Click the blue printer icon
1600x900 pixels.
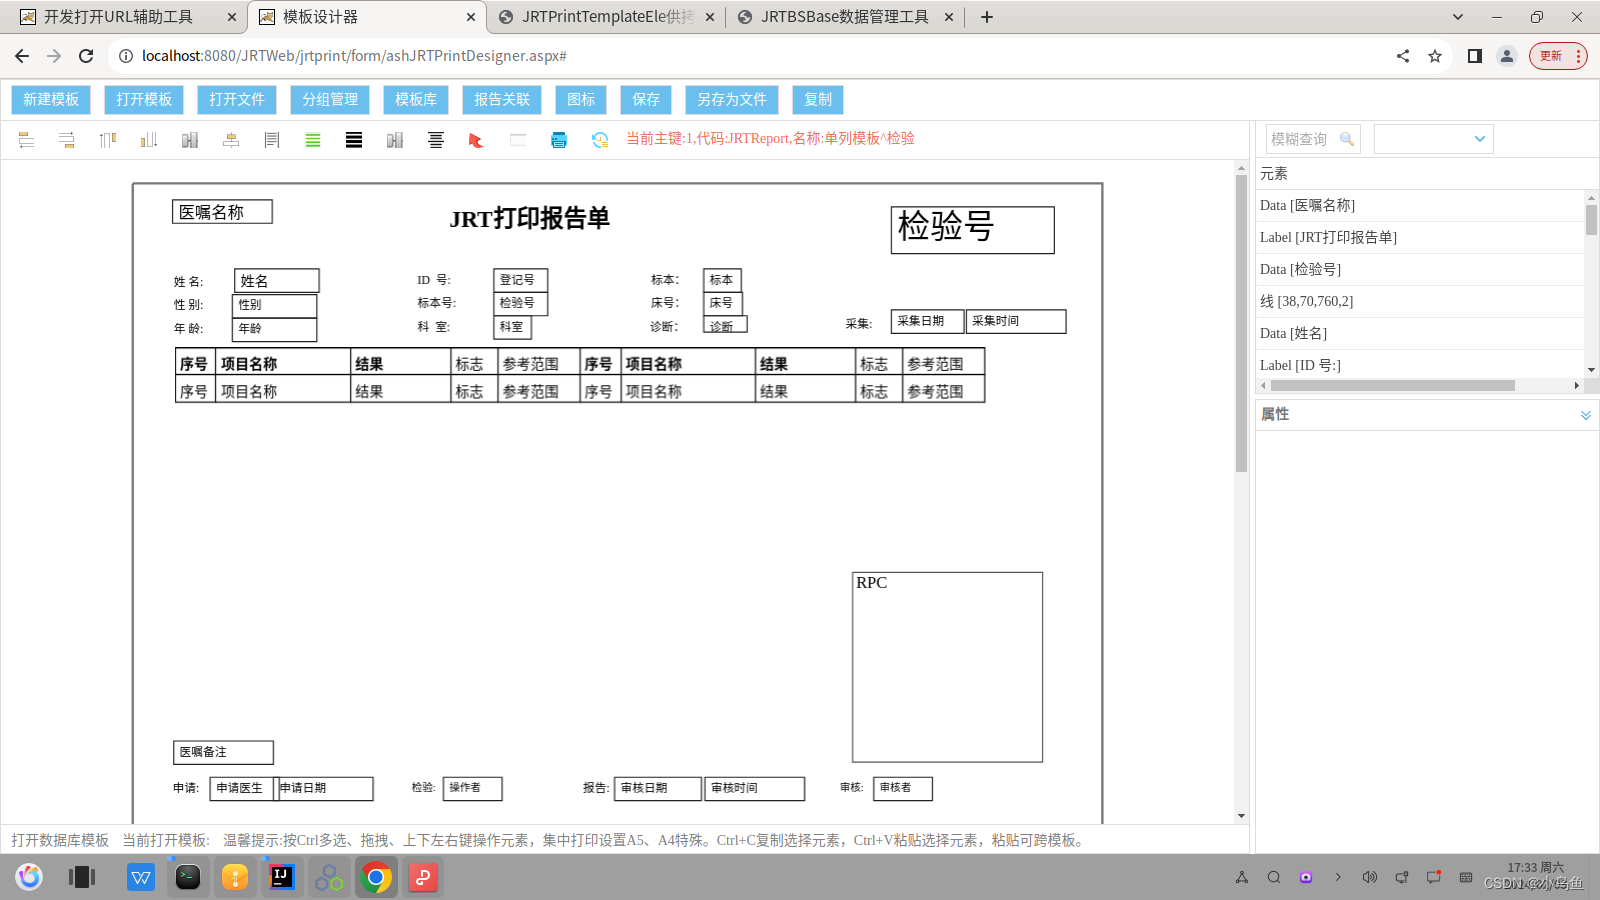click(x=559, y=140)
